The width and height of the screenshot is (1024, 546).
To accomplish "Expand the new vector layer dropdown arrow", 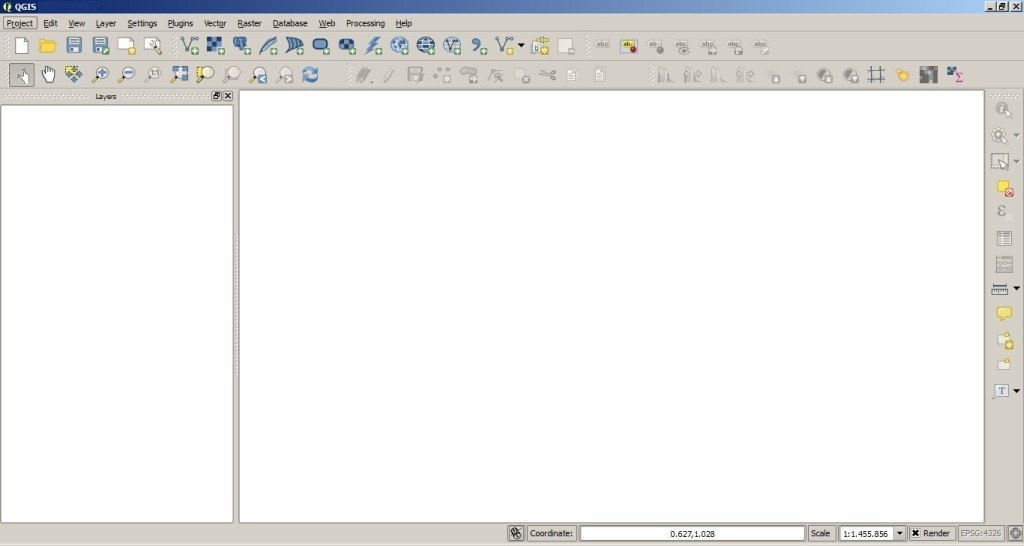I will tap(520, 46).
